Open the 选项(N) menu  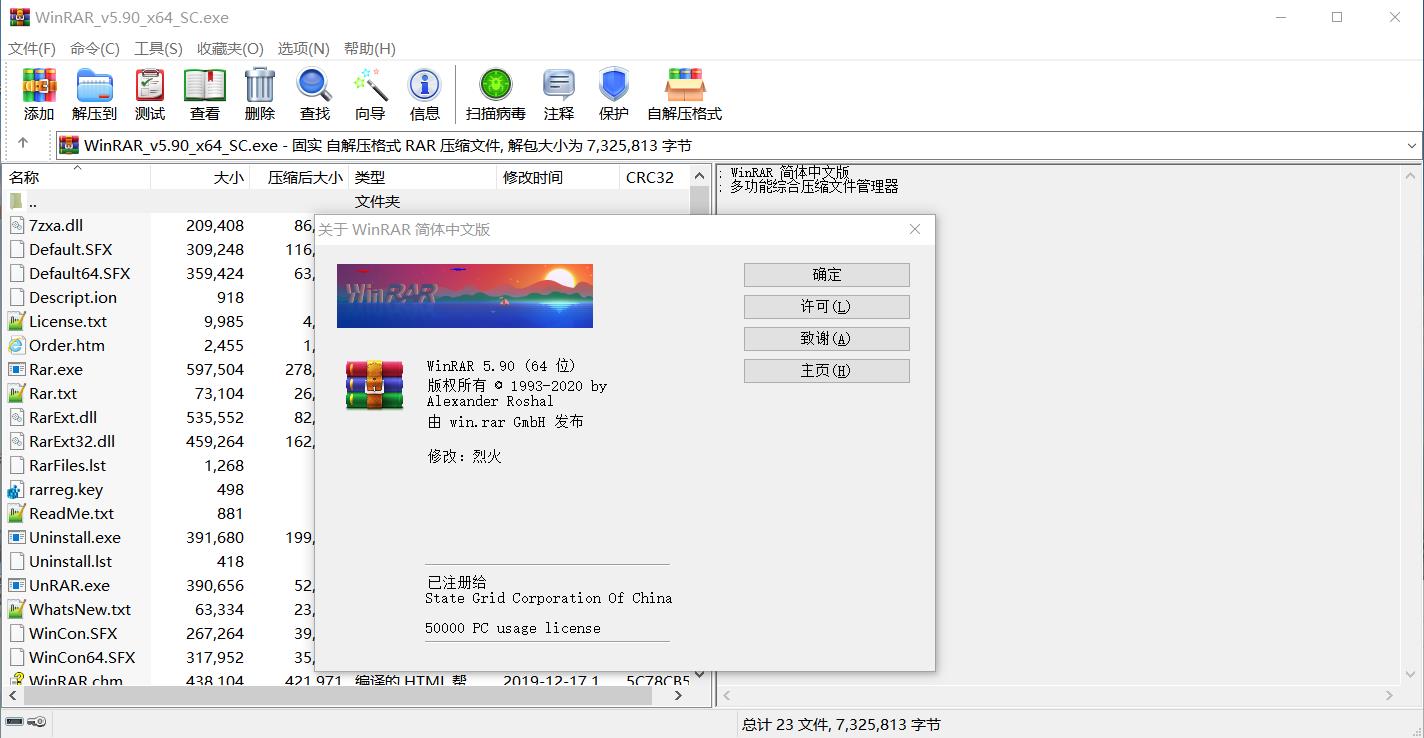click(x=303, y=48)
